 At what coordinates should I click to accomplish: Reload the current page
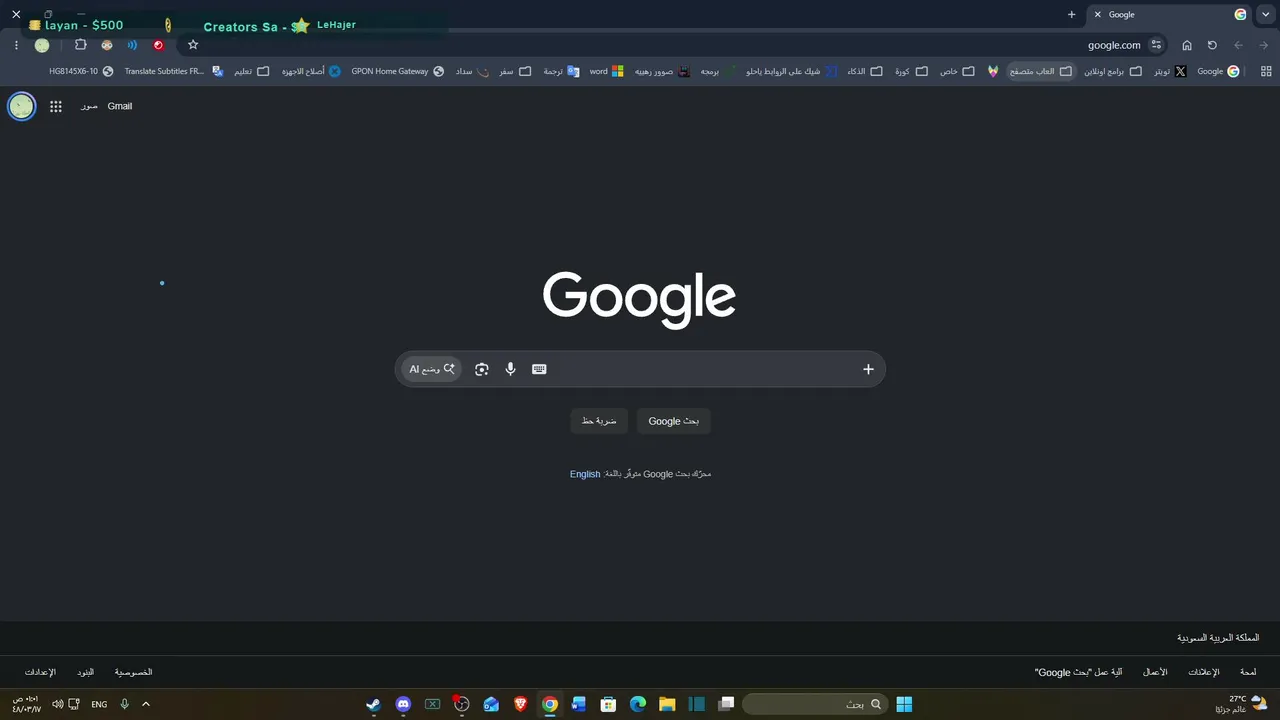[x=1212, y=45]
